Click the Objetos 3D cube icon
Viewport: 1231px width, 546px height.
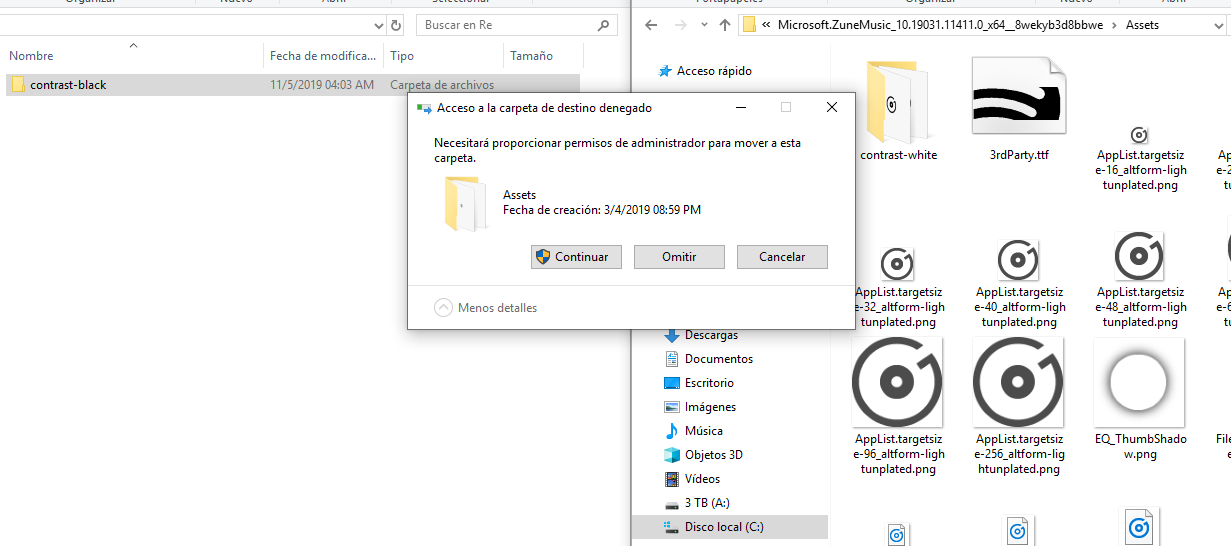(x=672, y=455)
